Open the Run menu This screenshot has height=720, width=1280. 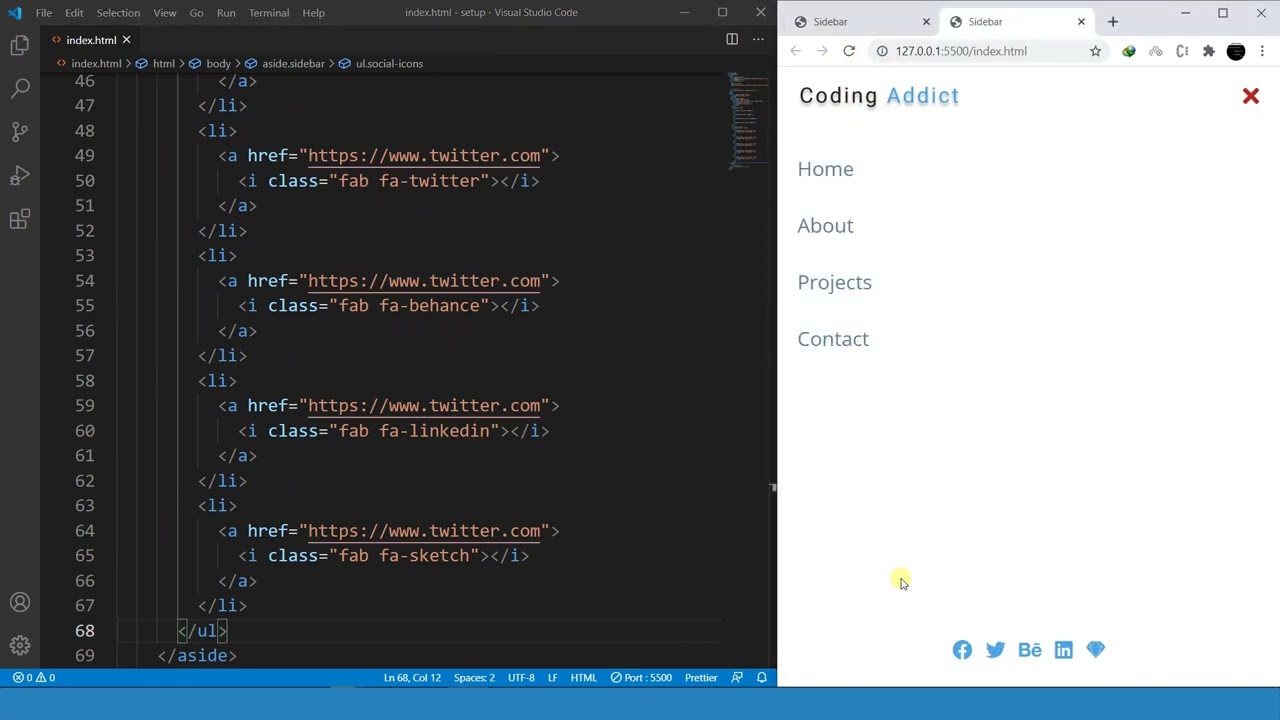(226, 13)
